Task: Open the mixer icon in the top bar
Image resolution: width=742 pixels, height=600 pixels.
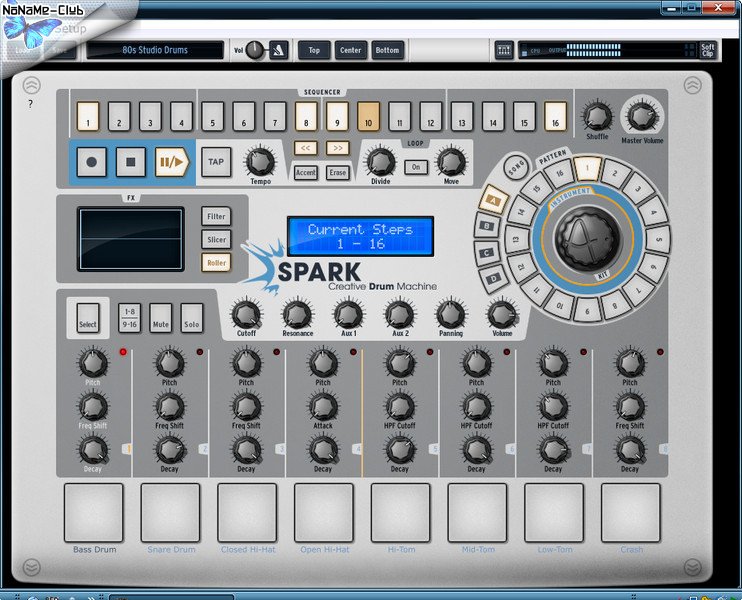Action: [503, 50]
